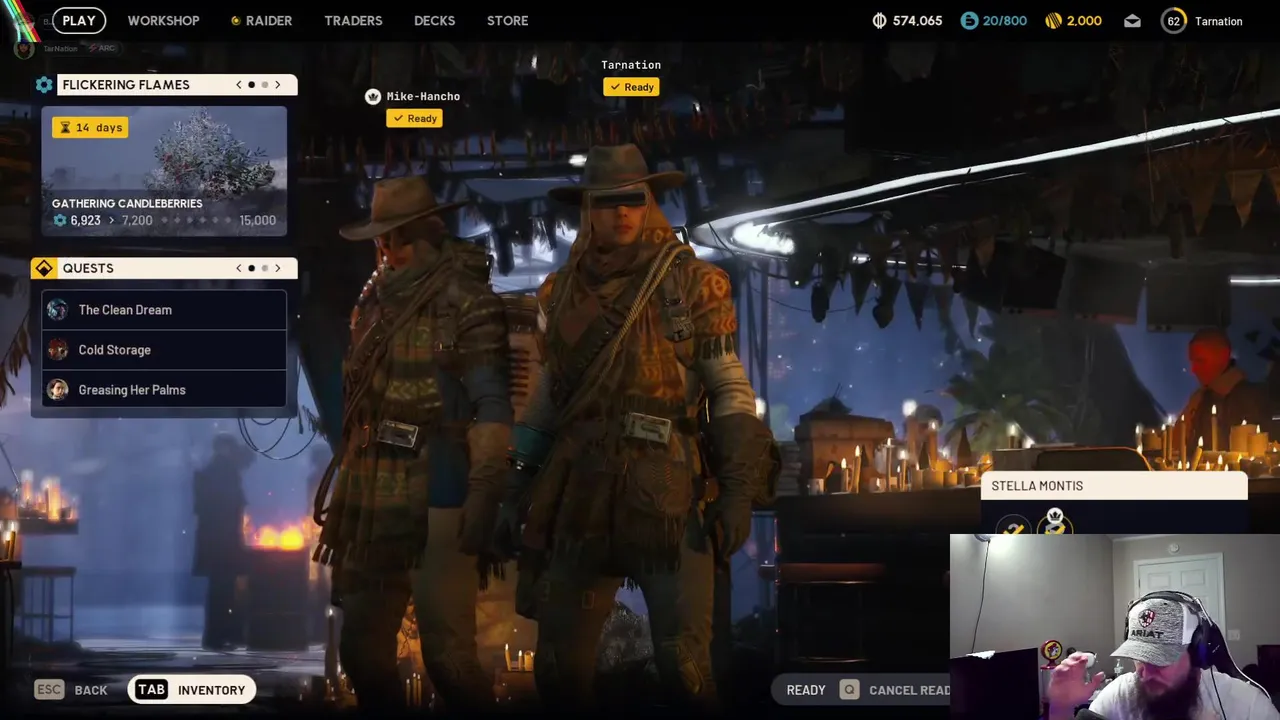The image size is (1280, 720).
Task: Click the gold coins icon beside 2,000
Action: coord(1053,20)
